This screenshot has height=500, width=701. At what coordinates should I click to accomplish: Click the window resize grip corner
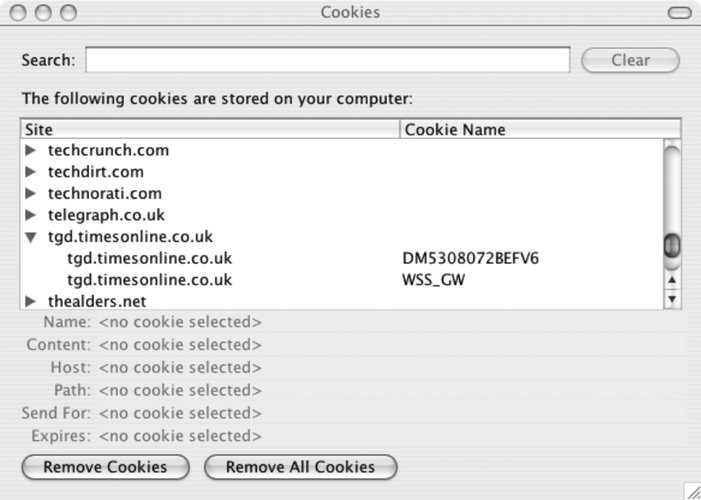pos(691,490)
